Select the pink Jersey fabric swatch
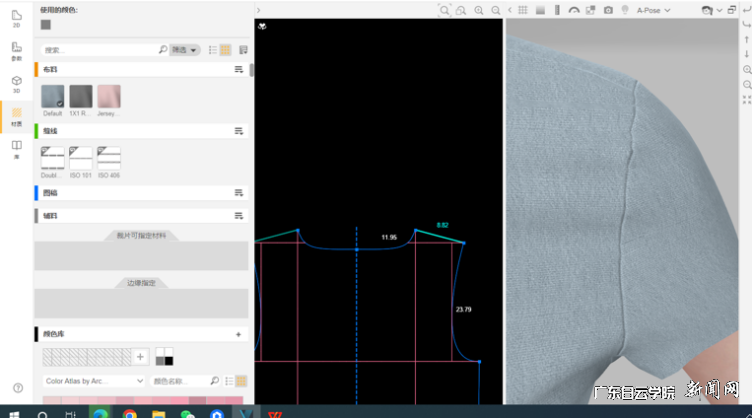The width and height of the screenshot is (752, 418). click(x=109, y=96)
